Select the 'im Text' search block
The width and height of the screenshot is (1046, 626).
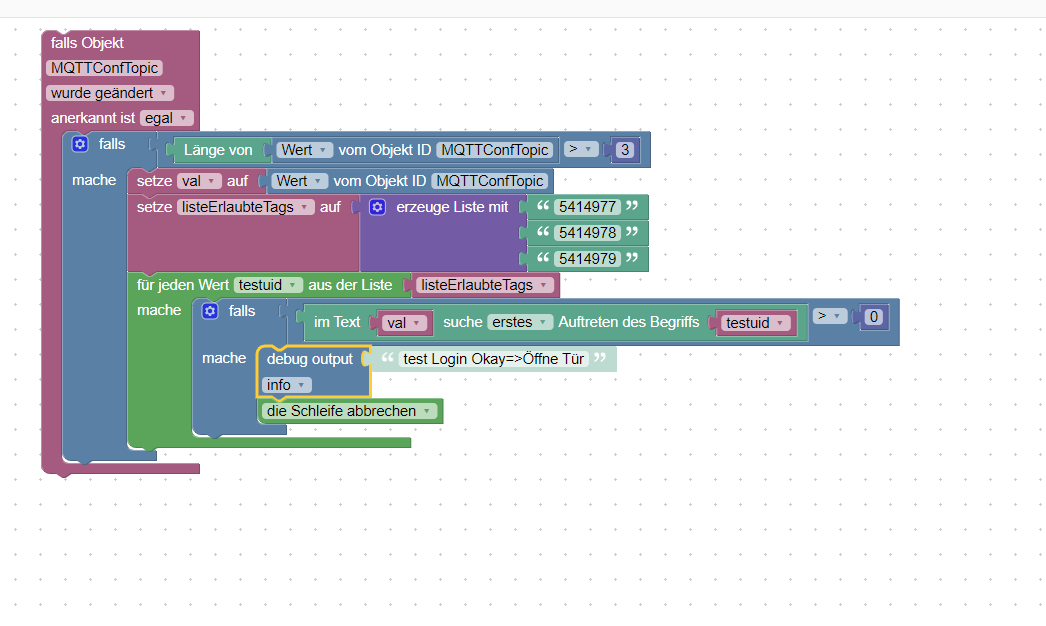pyautogui.click(x=337, y=322)
